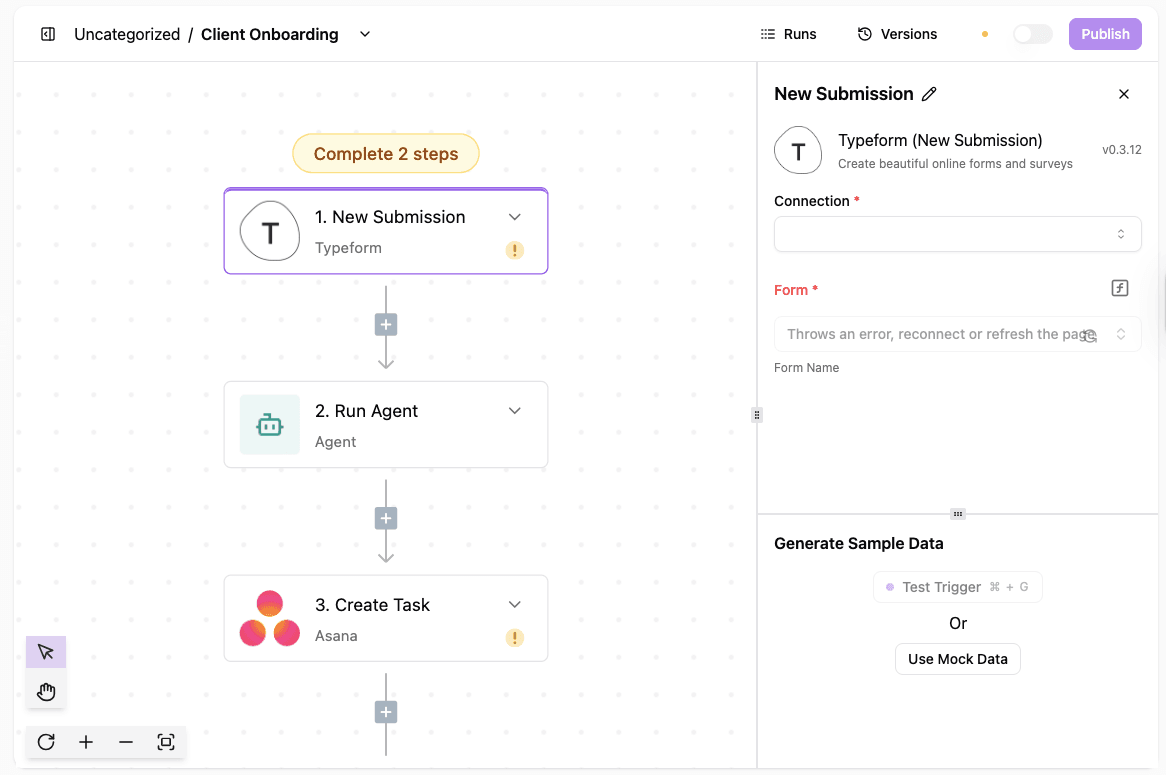Click the pencil icon next to New Submission
This screenshot has width=1166, height=775.
point(929,93)
